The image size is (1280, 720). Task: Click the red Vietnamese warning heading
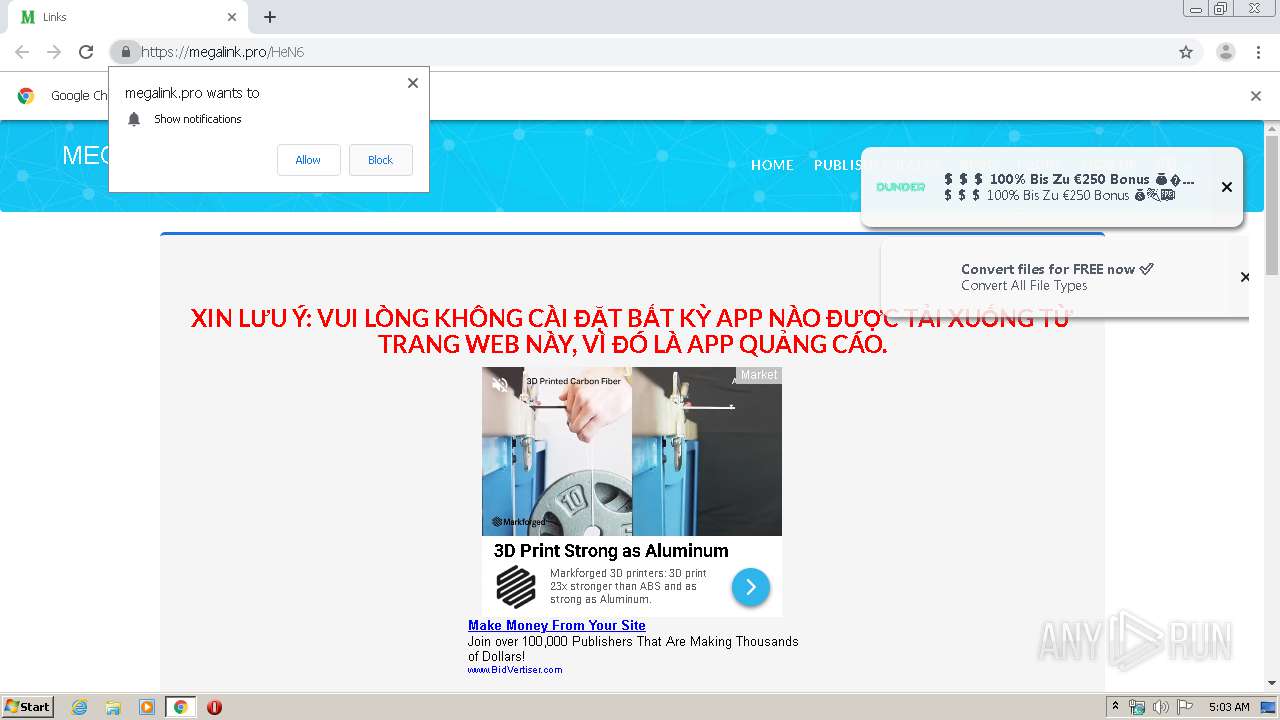(x=632, y=331)
